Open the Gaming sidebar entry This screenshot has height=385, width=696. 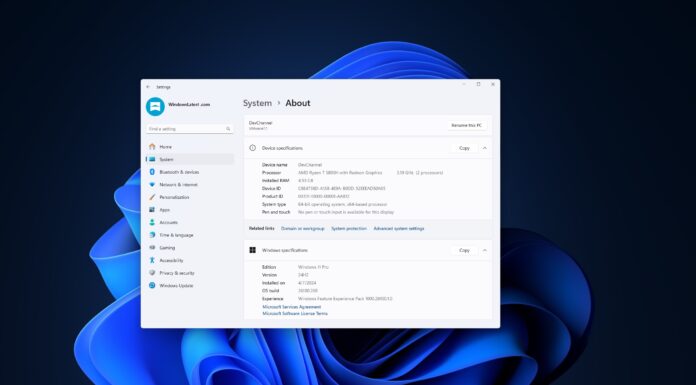pos(190,248)
